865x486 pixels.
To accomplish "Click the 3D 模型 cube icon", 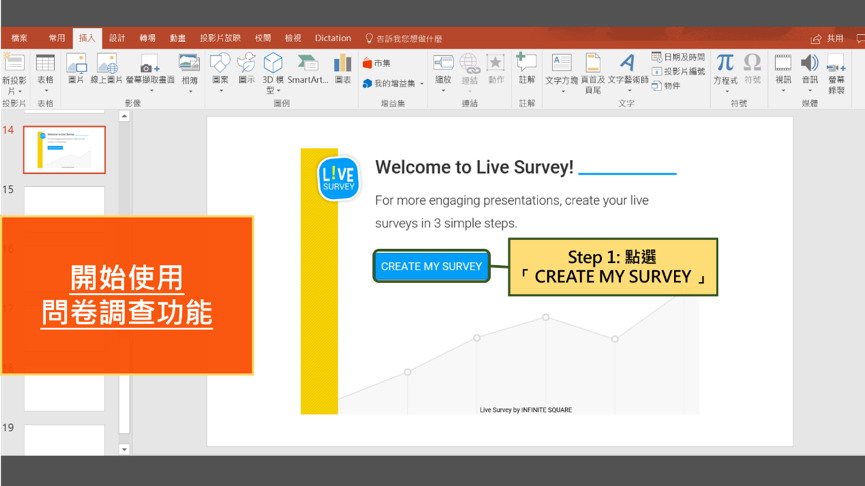I will pos(273,63).
